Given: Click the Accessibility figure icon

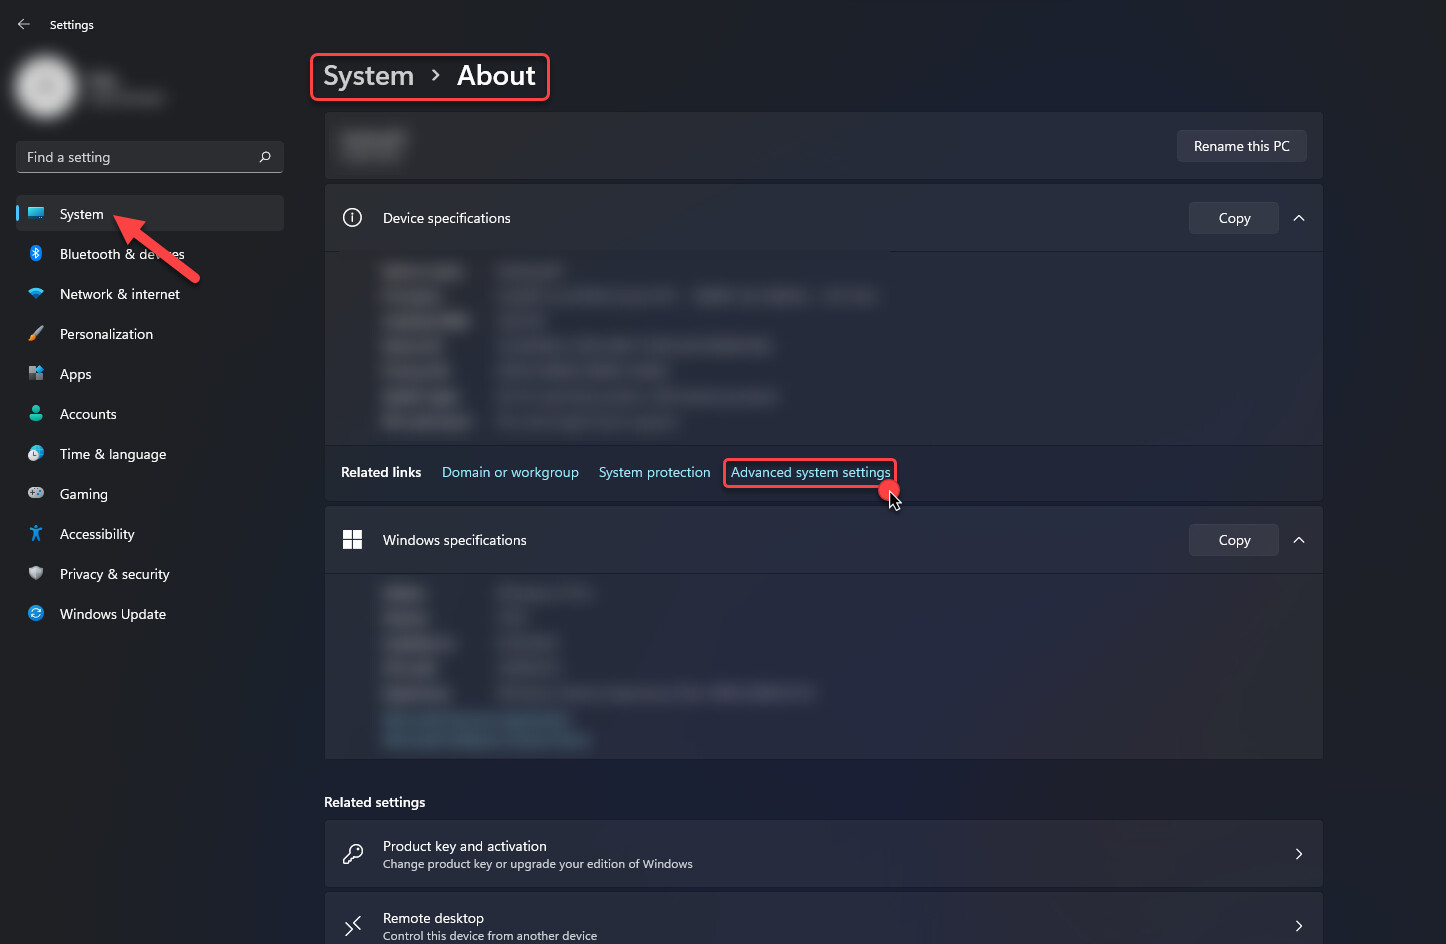Looking at the screenshot, I should pyautogui.click(x=36, y=534).
